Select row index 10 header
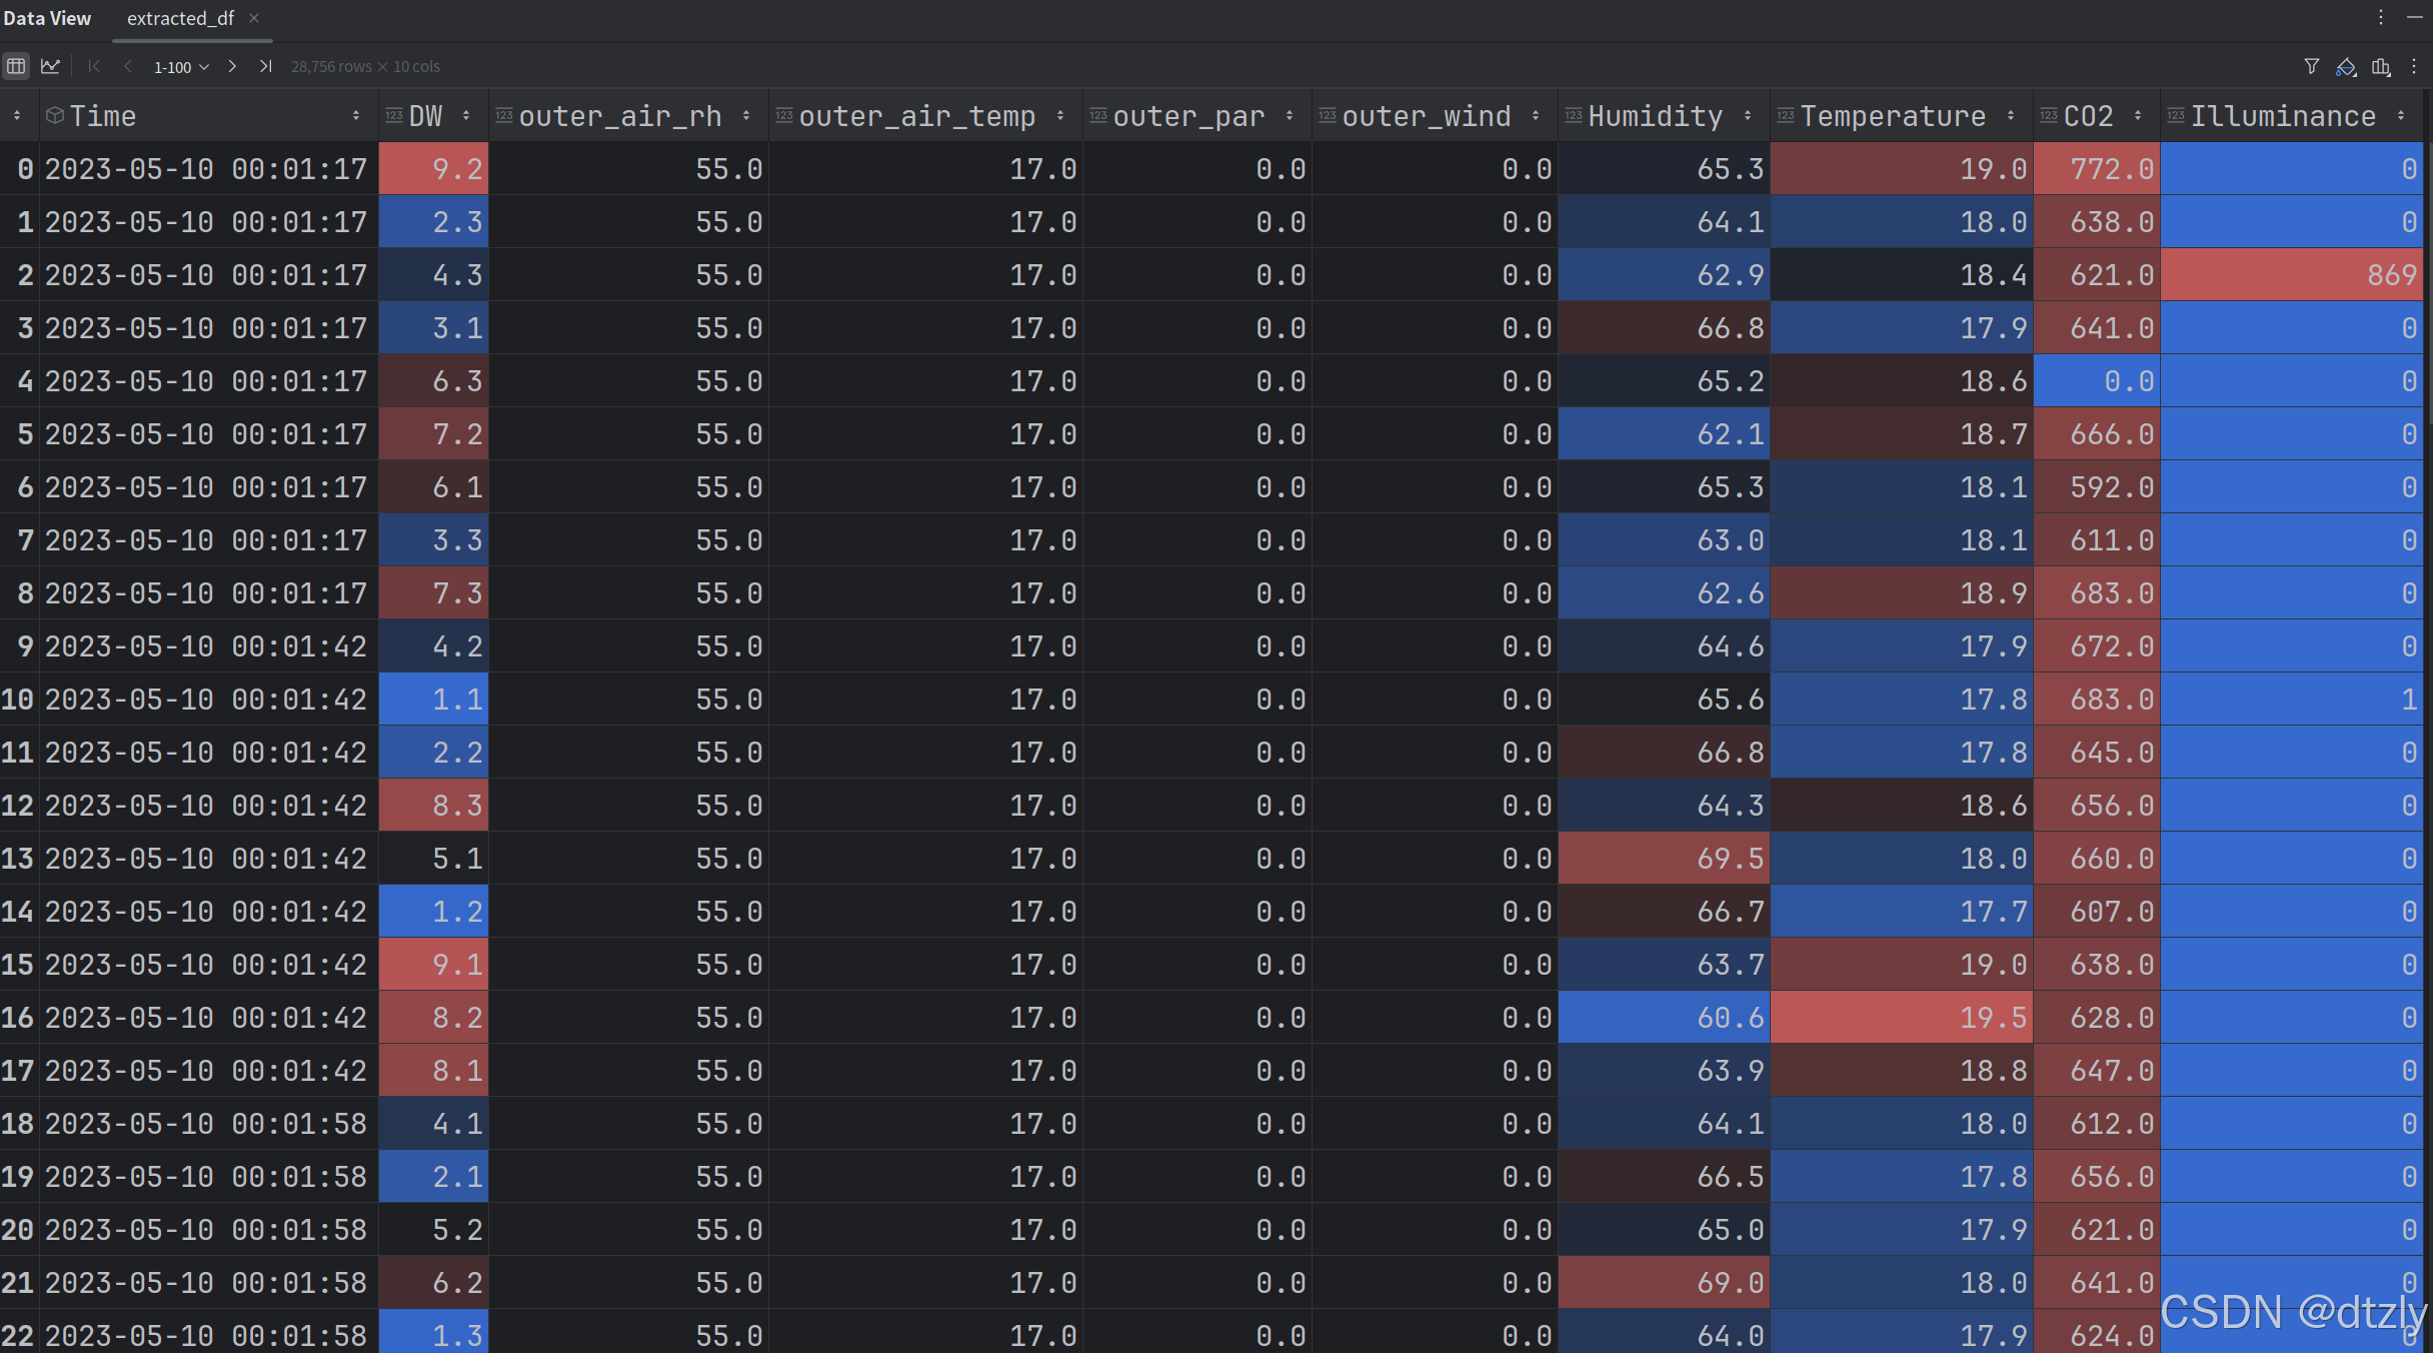This screenshot has height=1353, width=2433. coord(18,699)
